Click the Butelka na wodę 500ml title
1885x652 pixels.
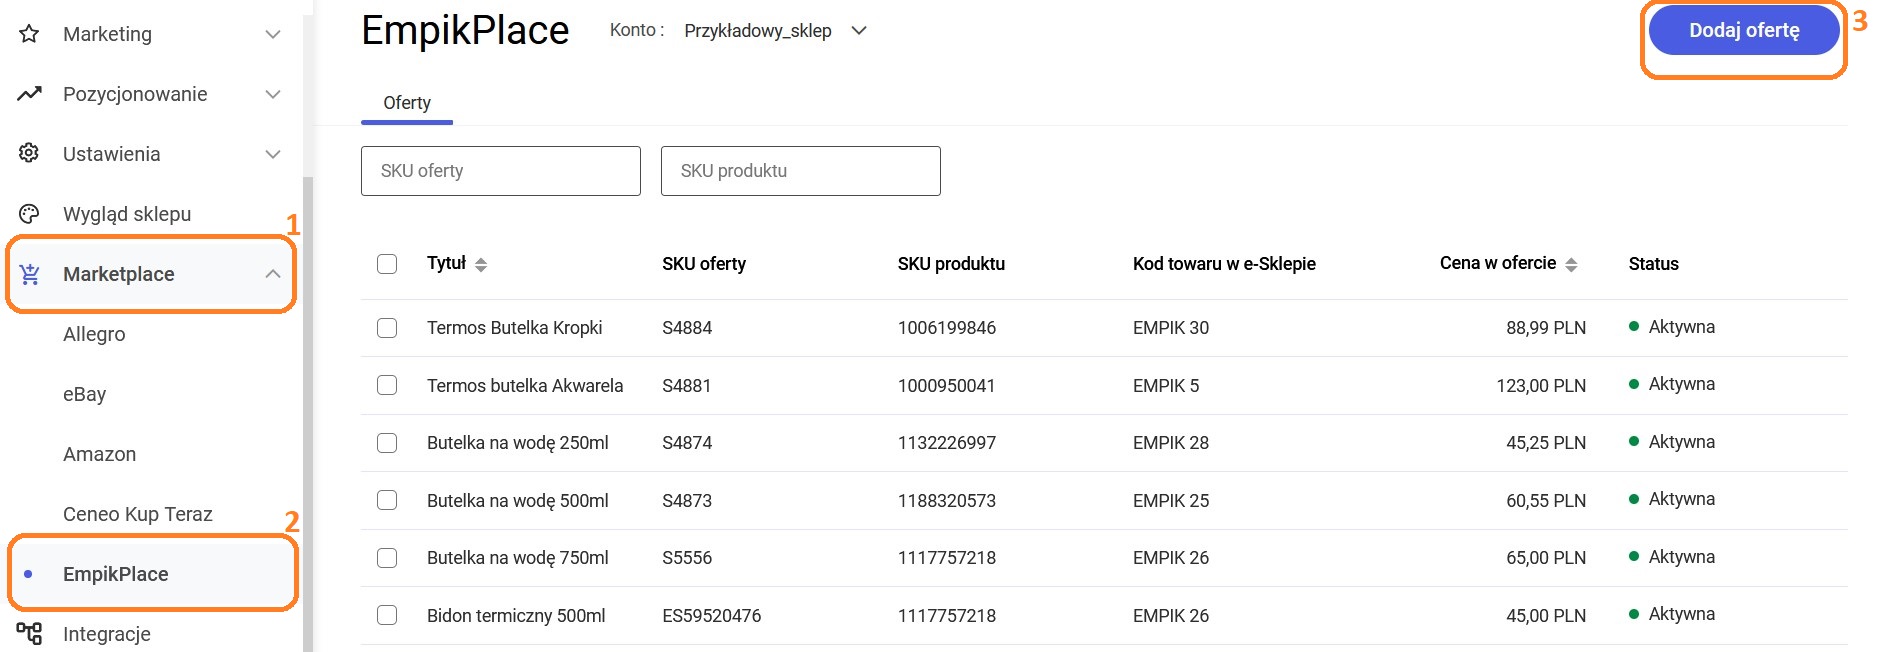[x=518, y=500]
